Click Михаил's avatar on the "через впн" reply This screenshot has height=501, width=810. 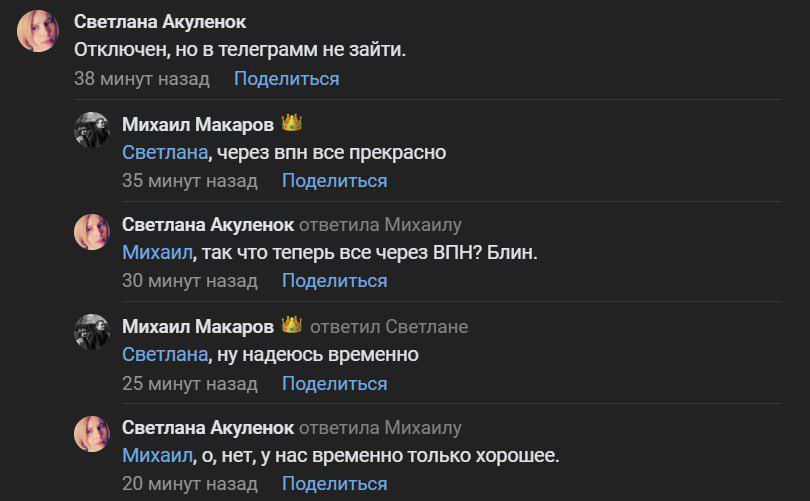click(x=92, y=130)
